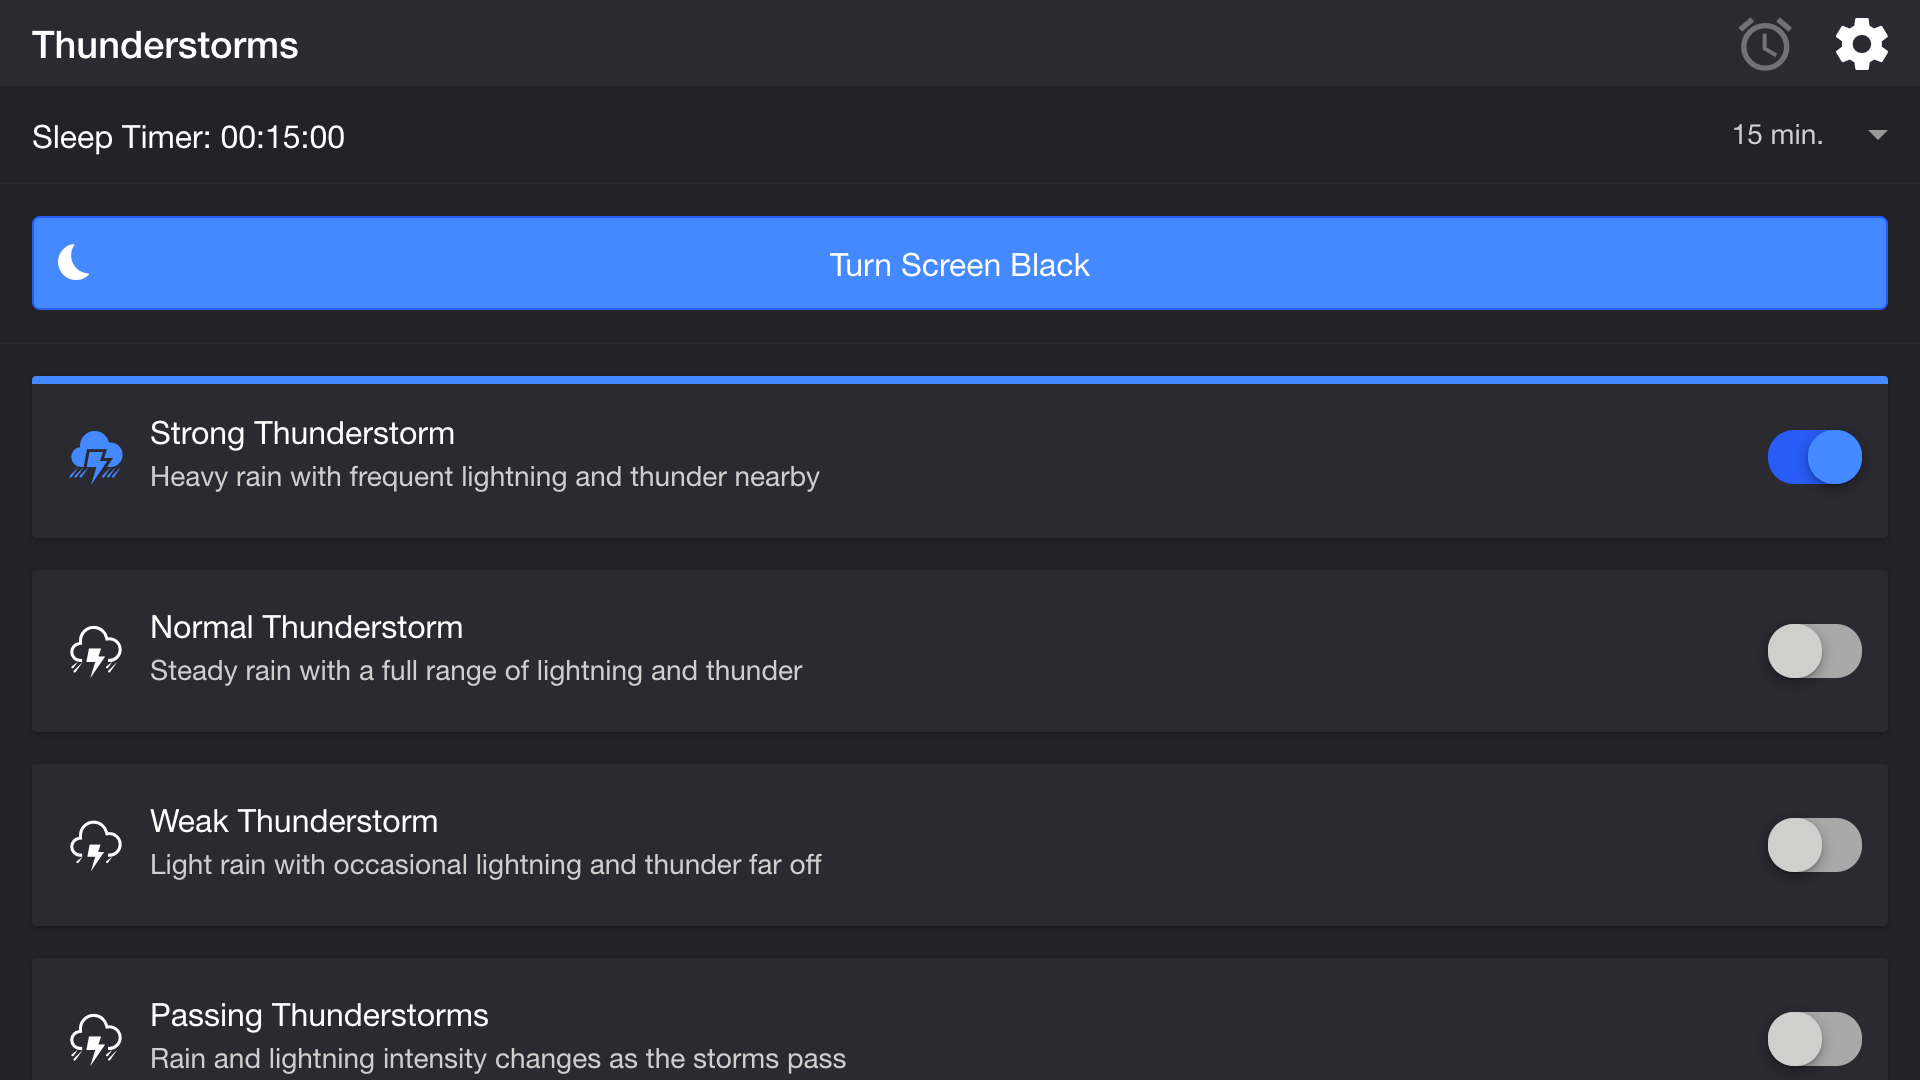Click the blue progress bar above Strong Thunderstorm
Viewport: 1920px width, 1080px height.
point(960,380)
